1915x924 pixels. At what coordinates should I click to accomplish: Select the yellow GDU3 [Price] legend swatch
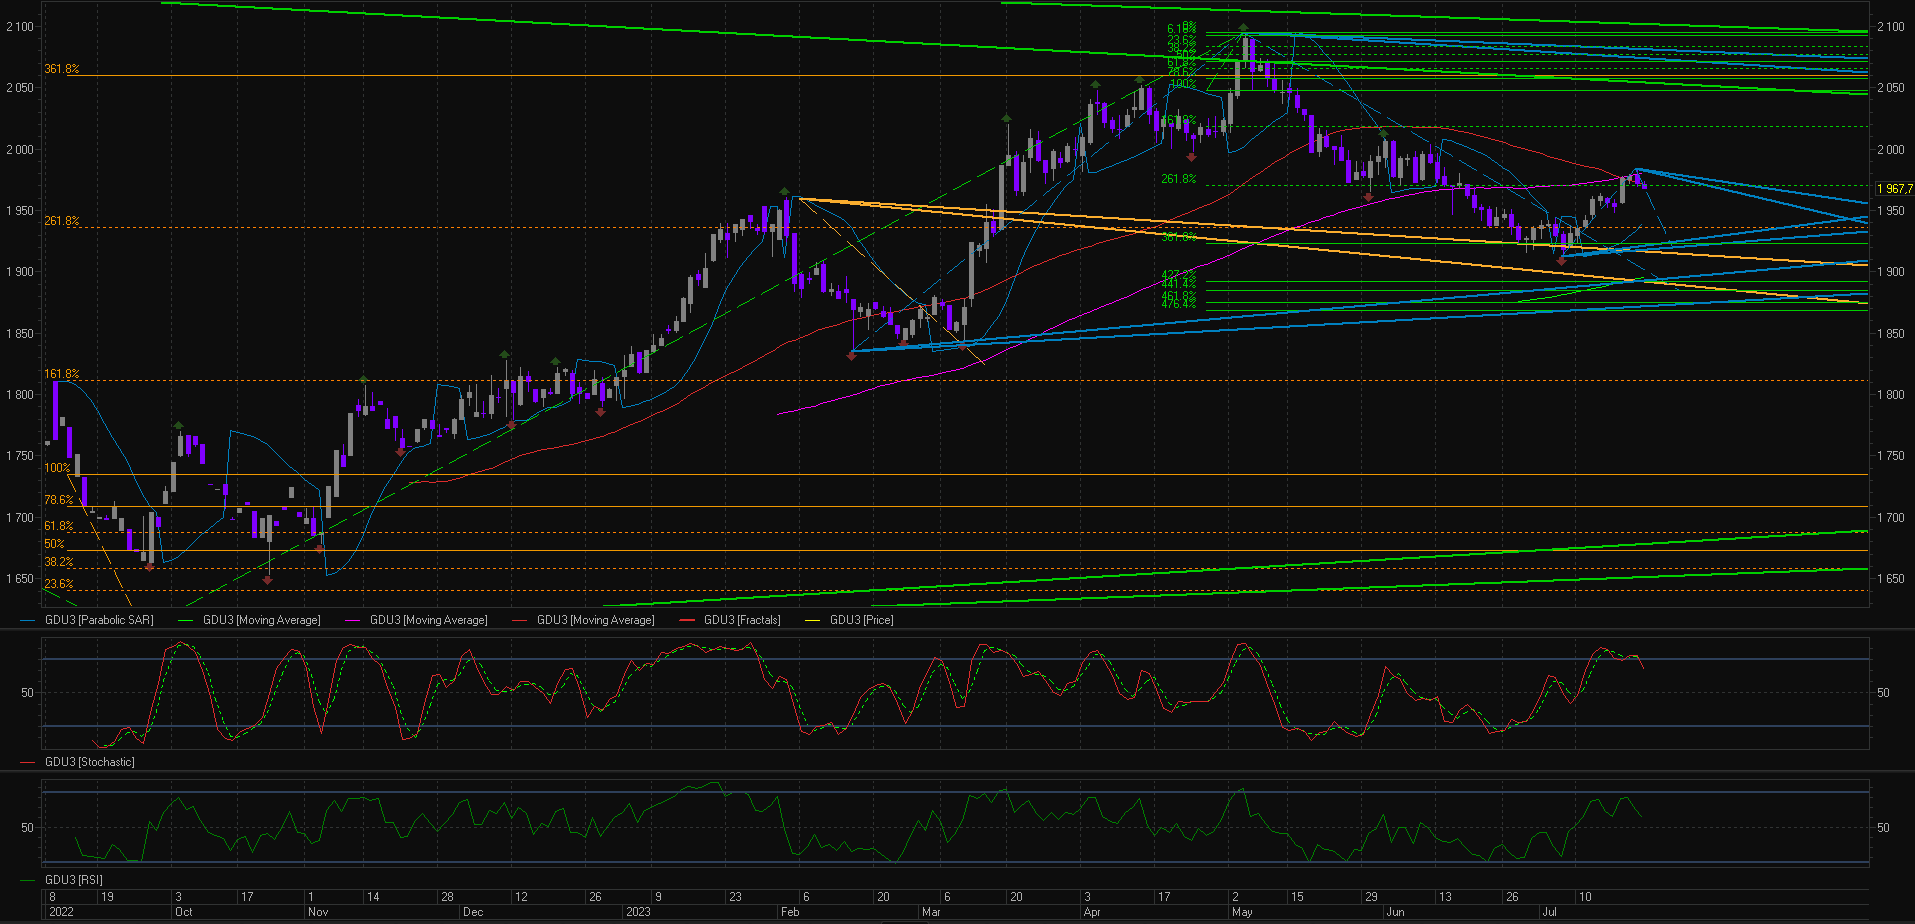(813, 620)
